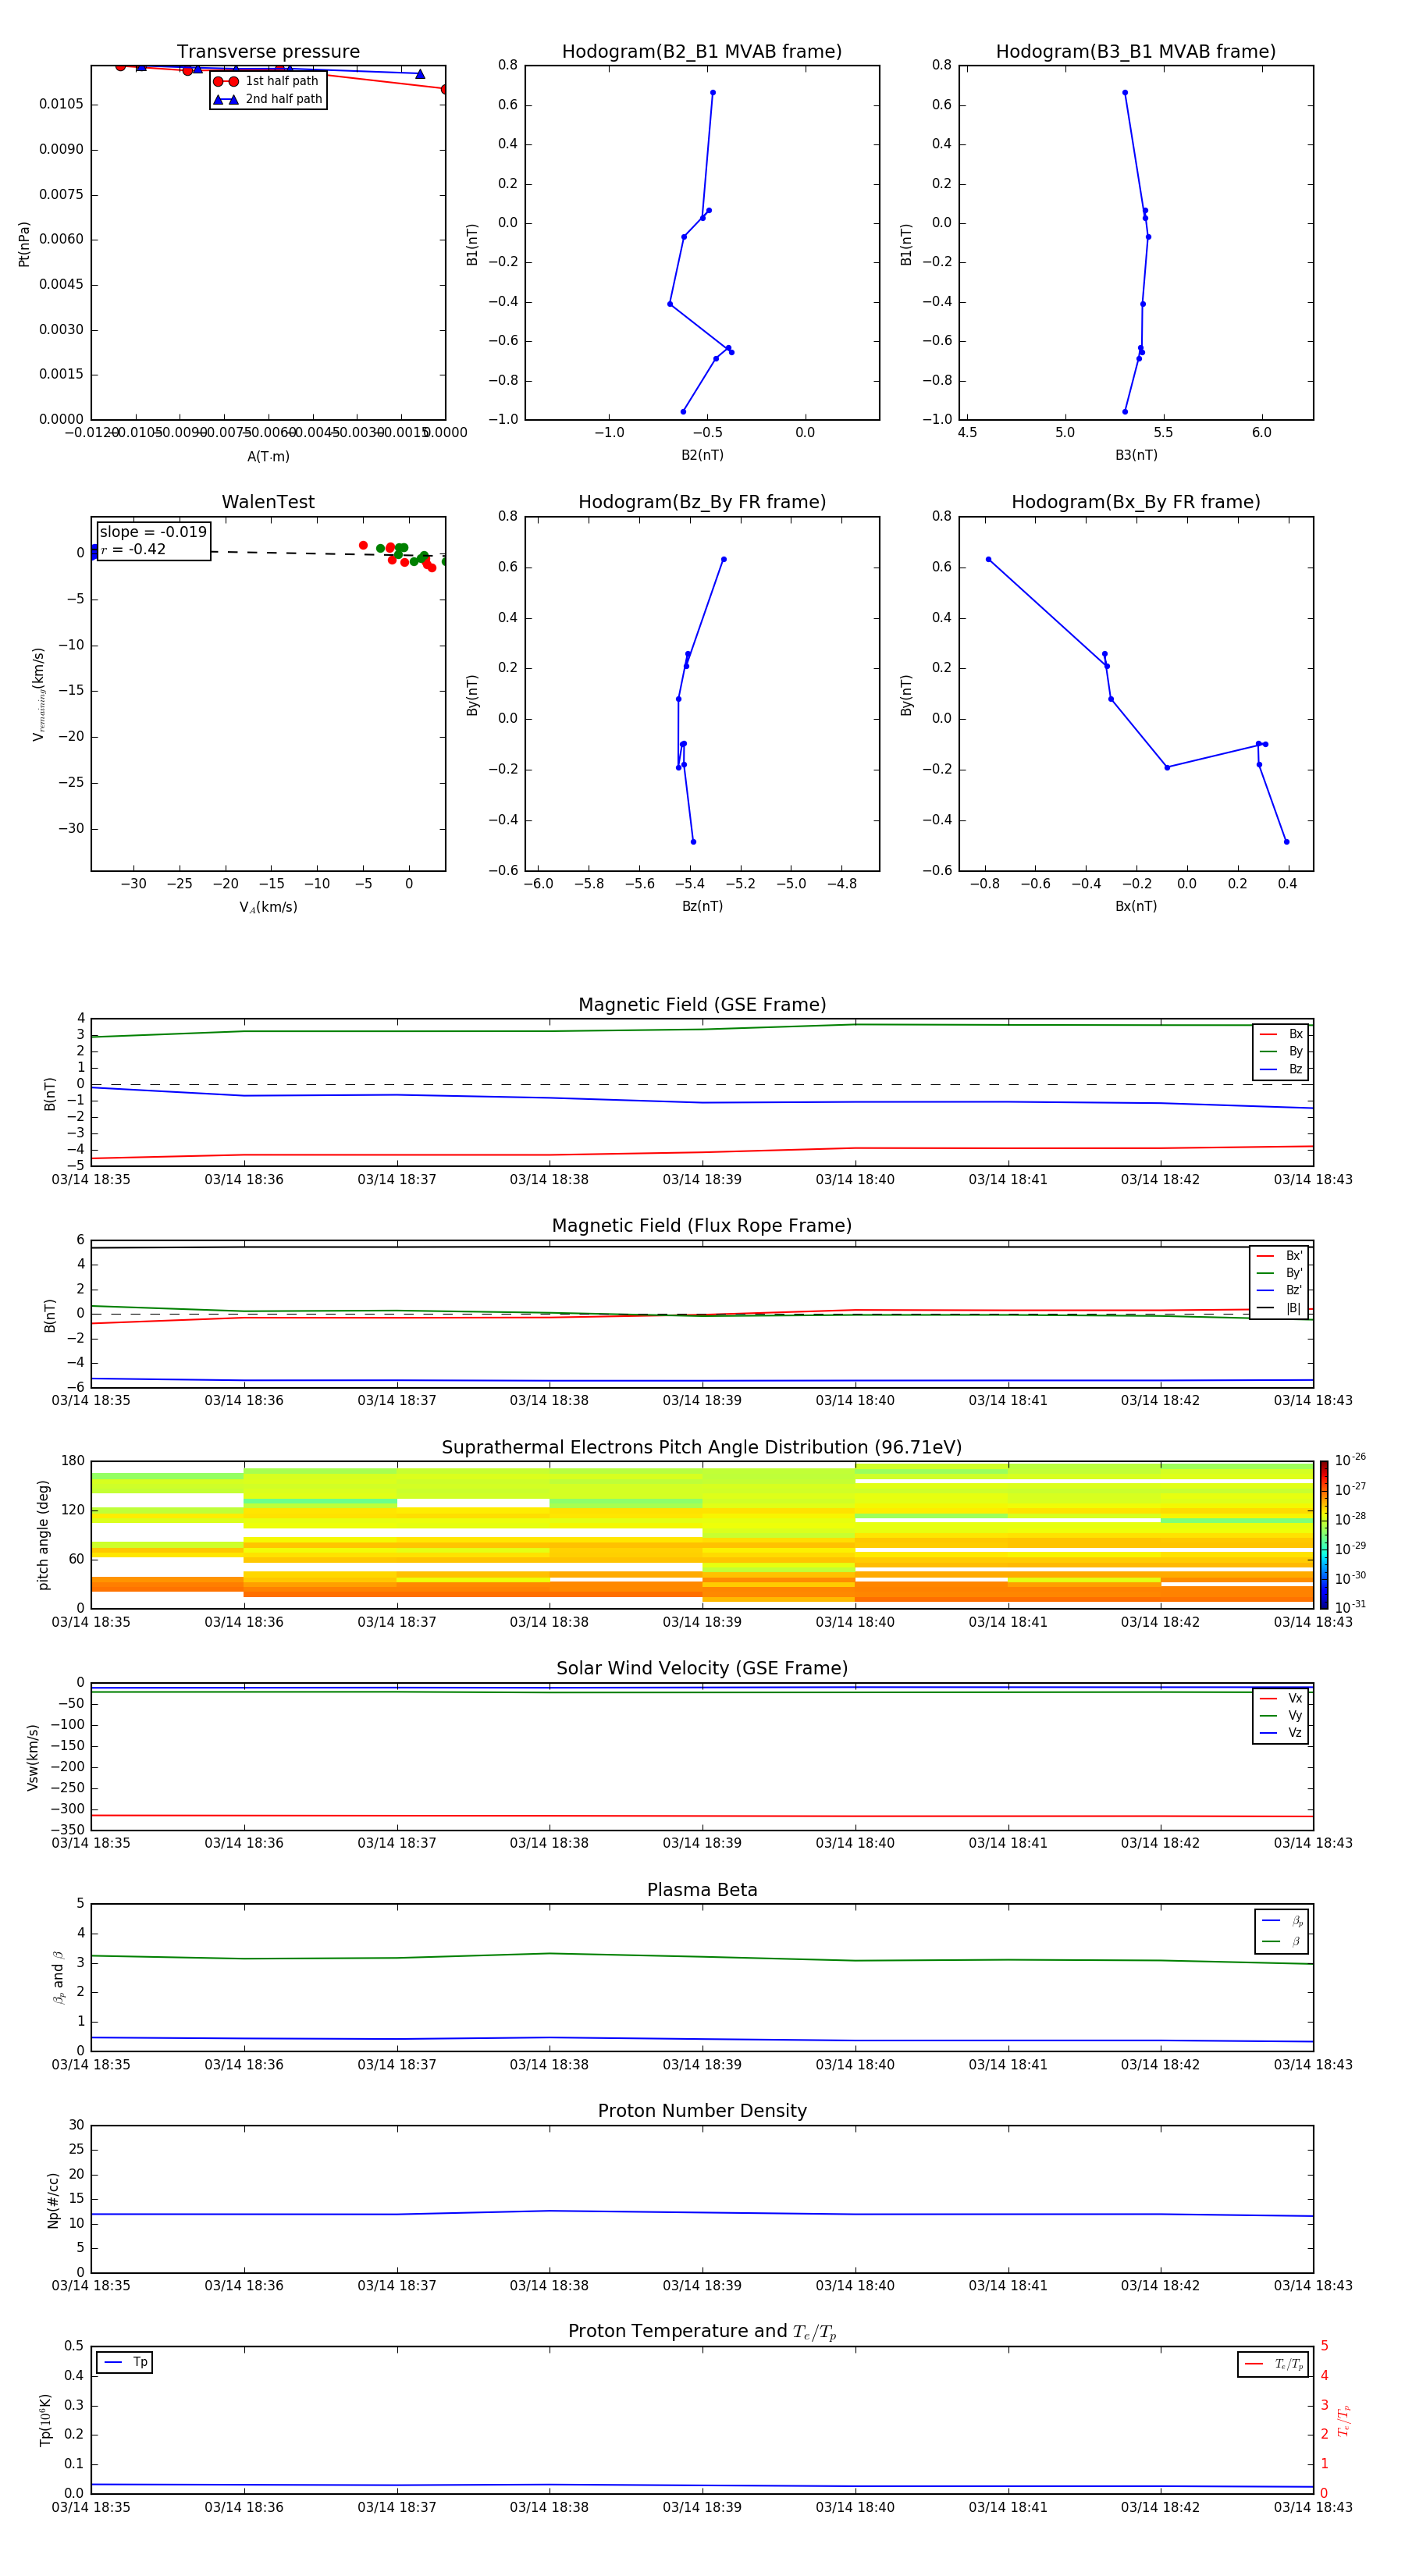Click the "Vsw(km/s)" axis label

click(32, 1757)
